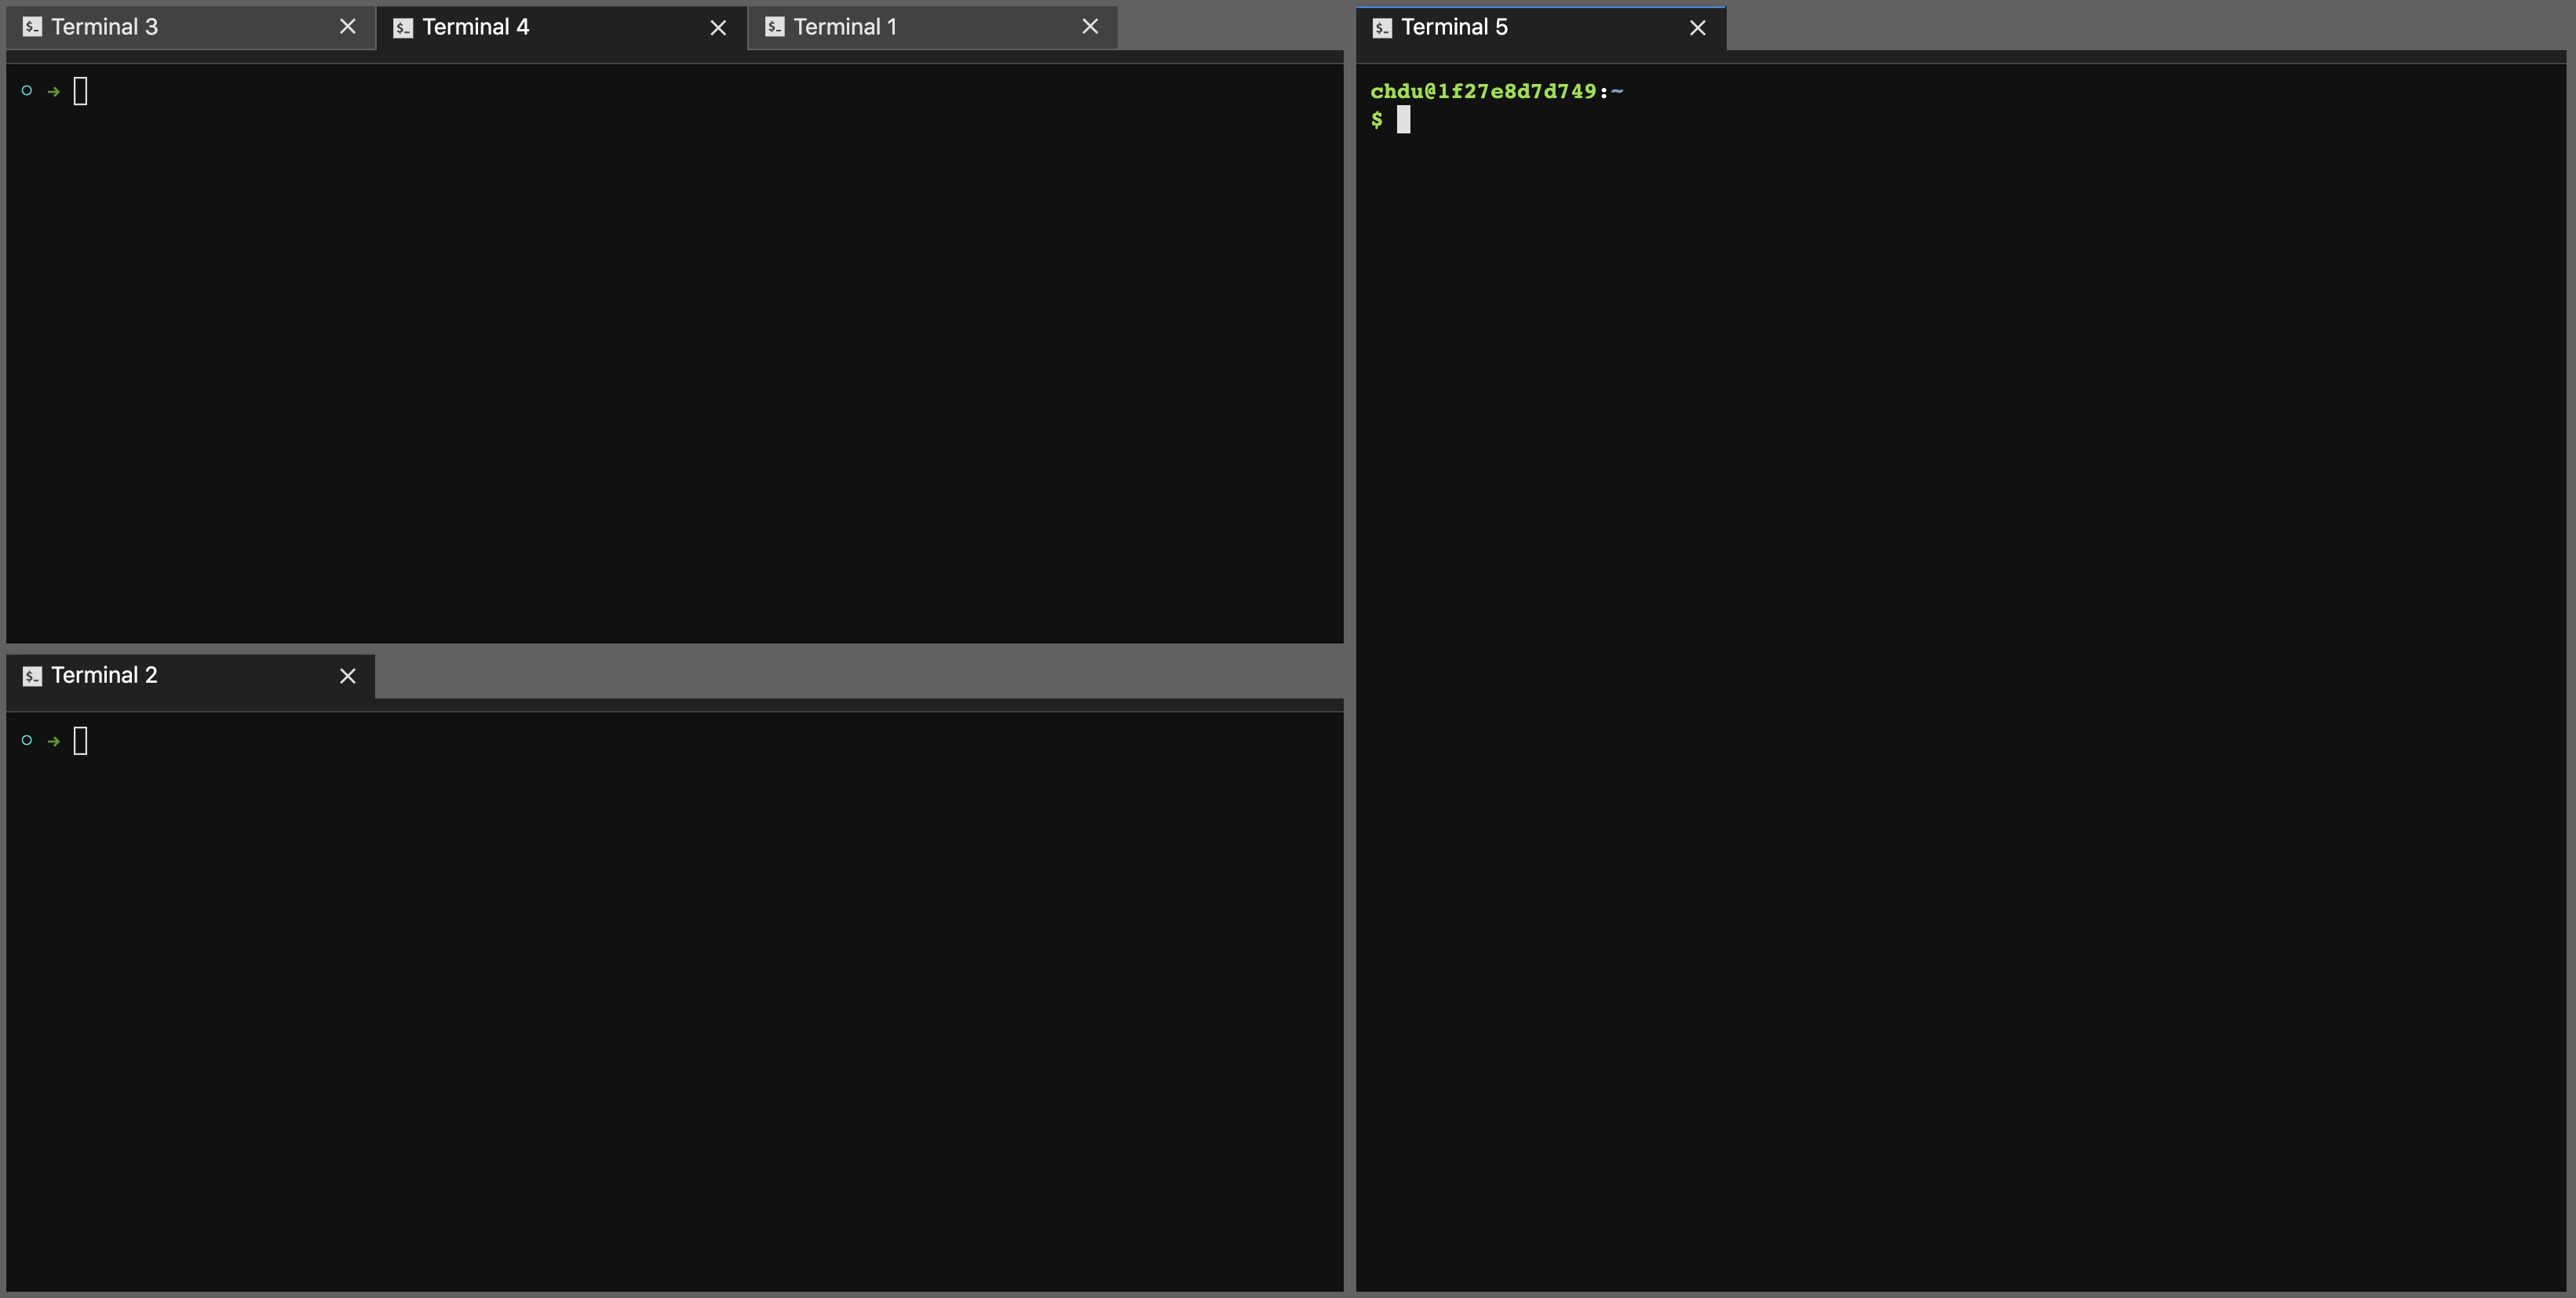2576x1298 pixels.
Task: Close the Terminal 2 tab
Action: [x=347, y=676]
